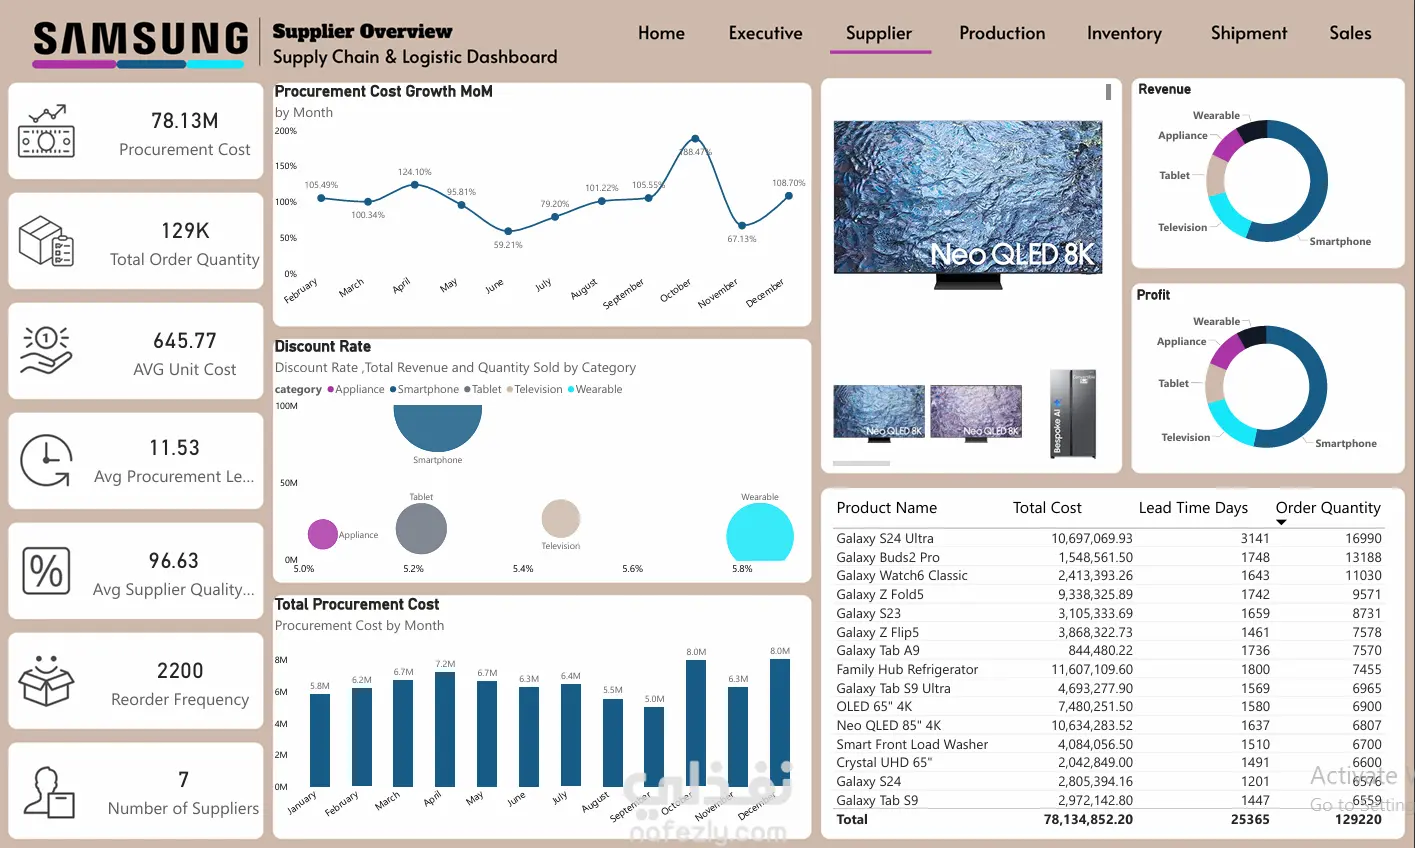Select the second Neo QLED 8K thumbnail
1415x848 pixels.
coord(976,412)
